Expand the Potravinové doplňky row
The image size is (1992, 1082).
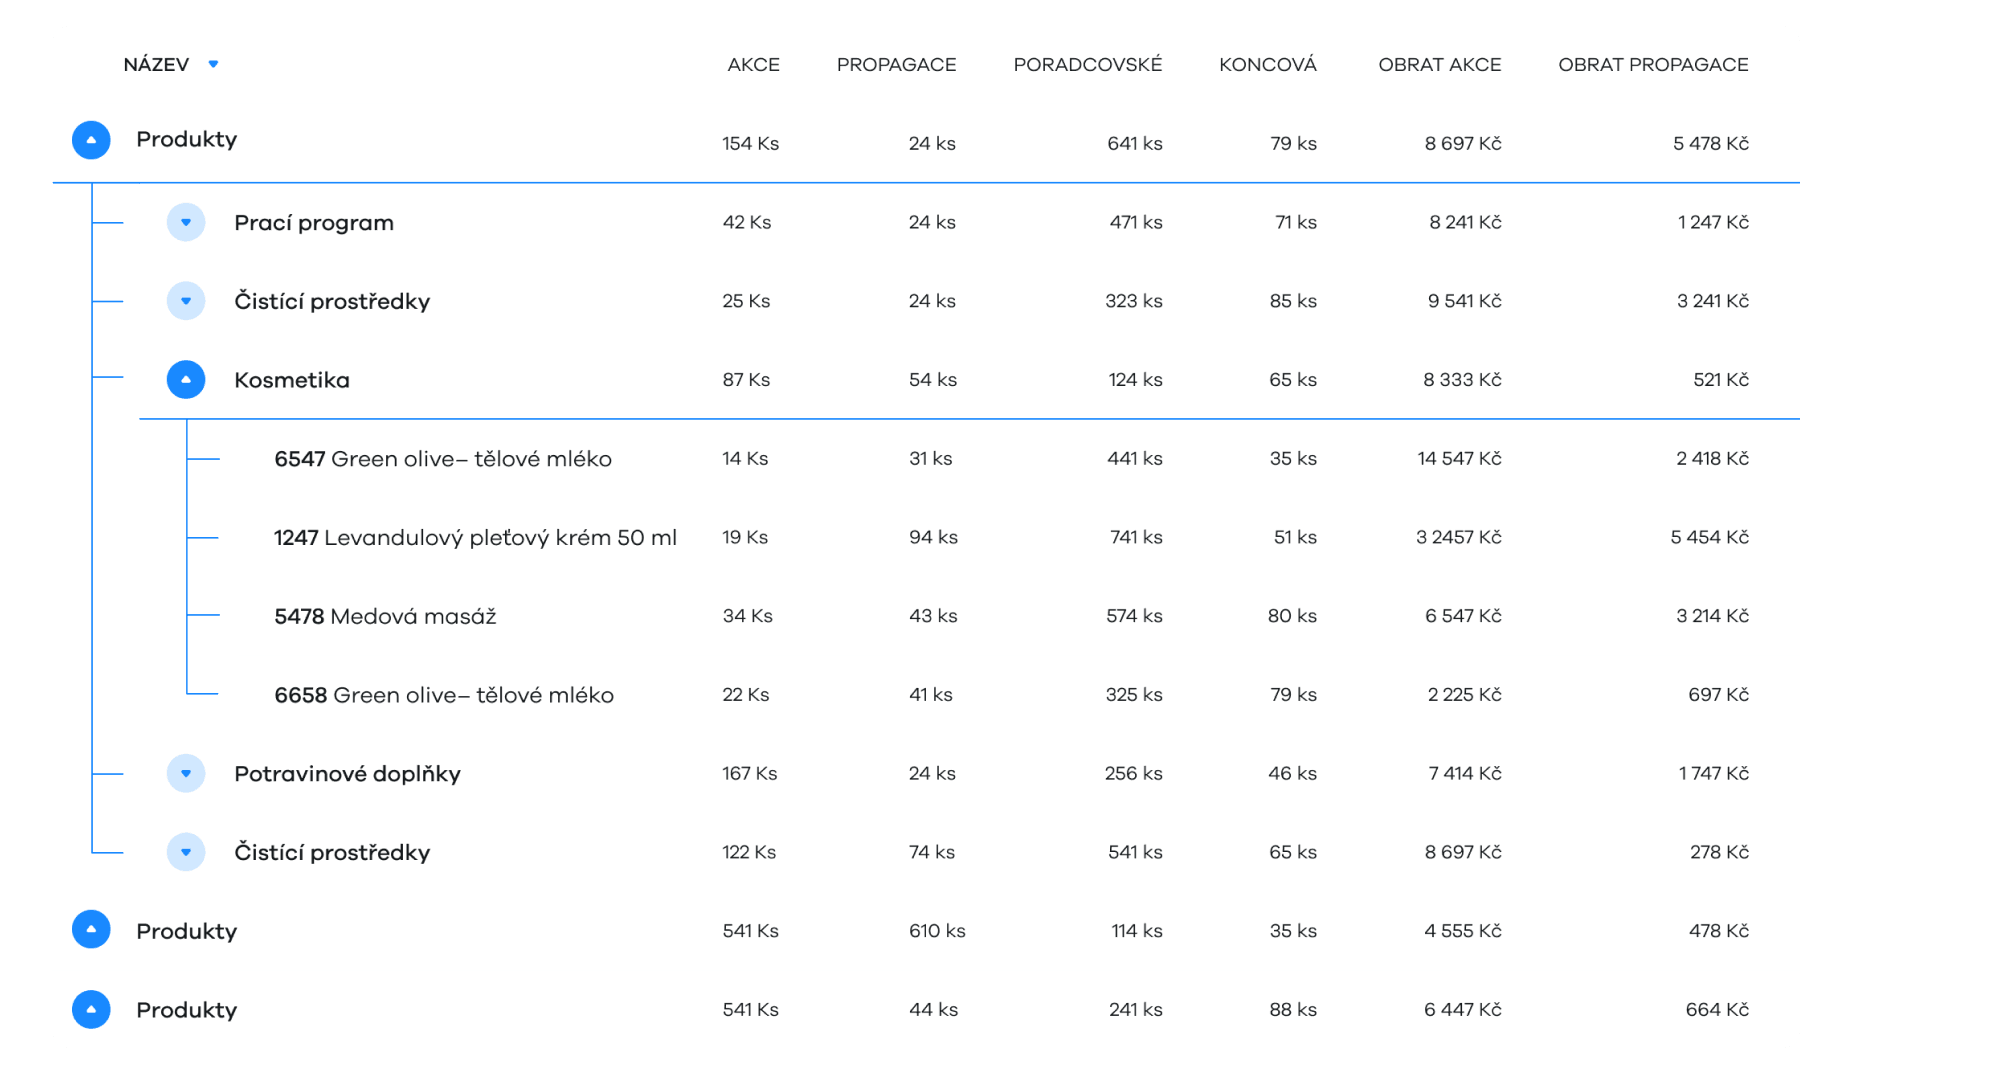coord(186,773)
